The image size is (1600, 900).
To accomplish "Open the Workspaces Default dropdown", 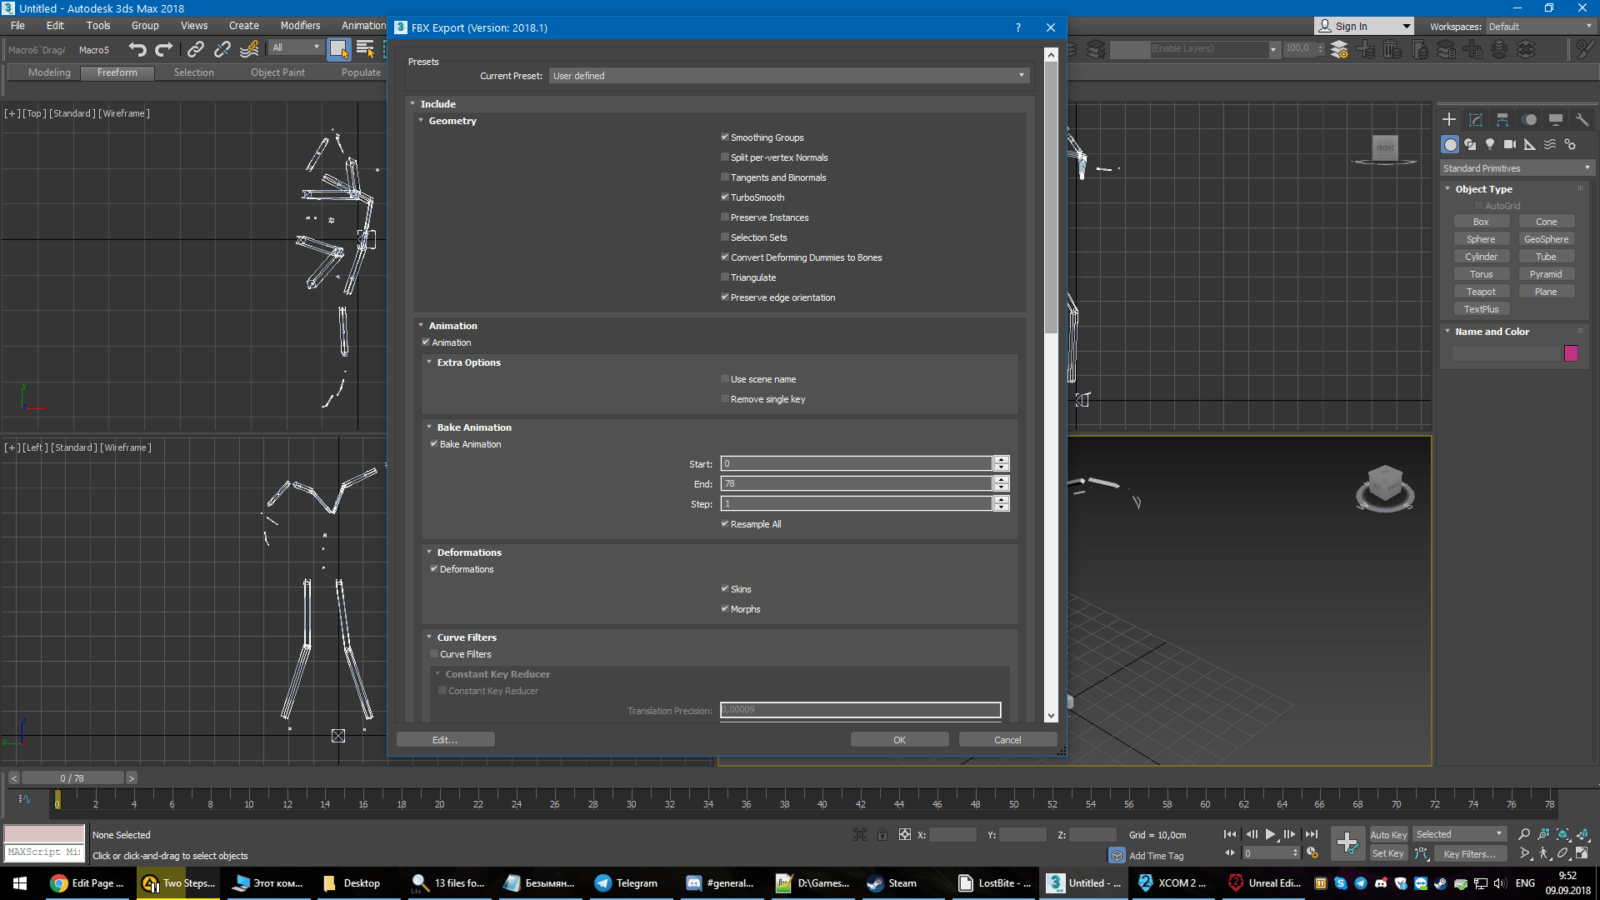I will pyautogui.click(x=1540, y=26).
